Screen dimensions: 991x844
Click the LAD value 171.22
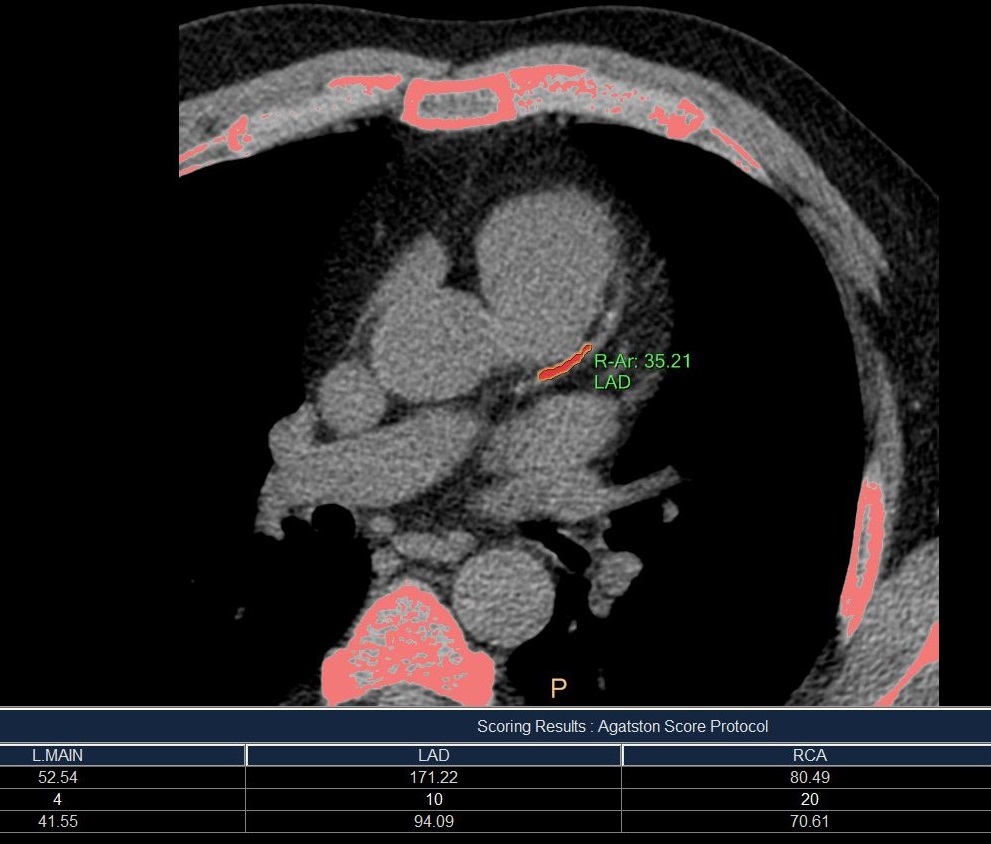(x=434, y=777)
